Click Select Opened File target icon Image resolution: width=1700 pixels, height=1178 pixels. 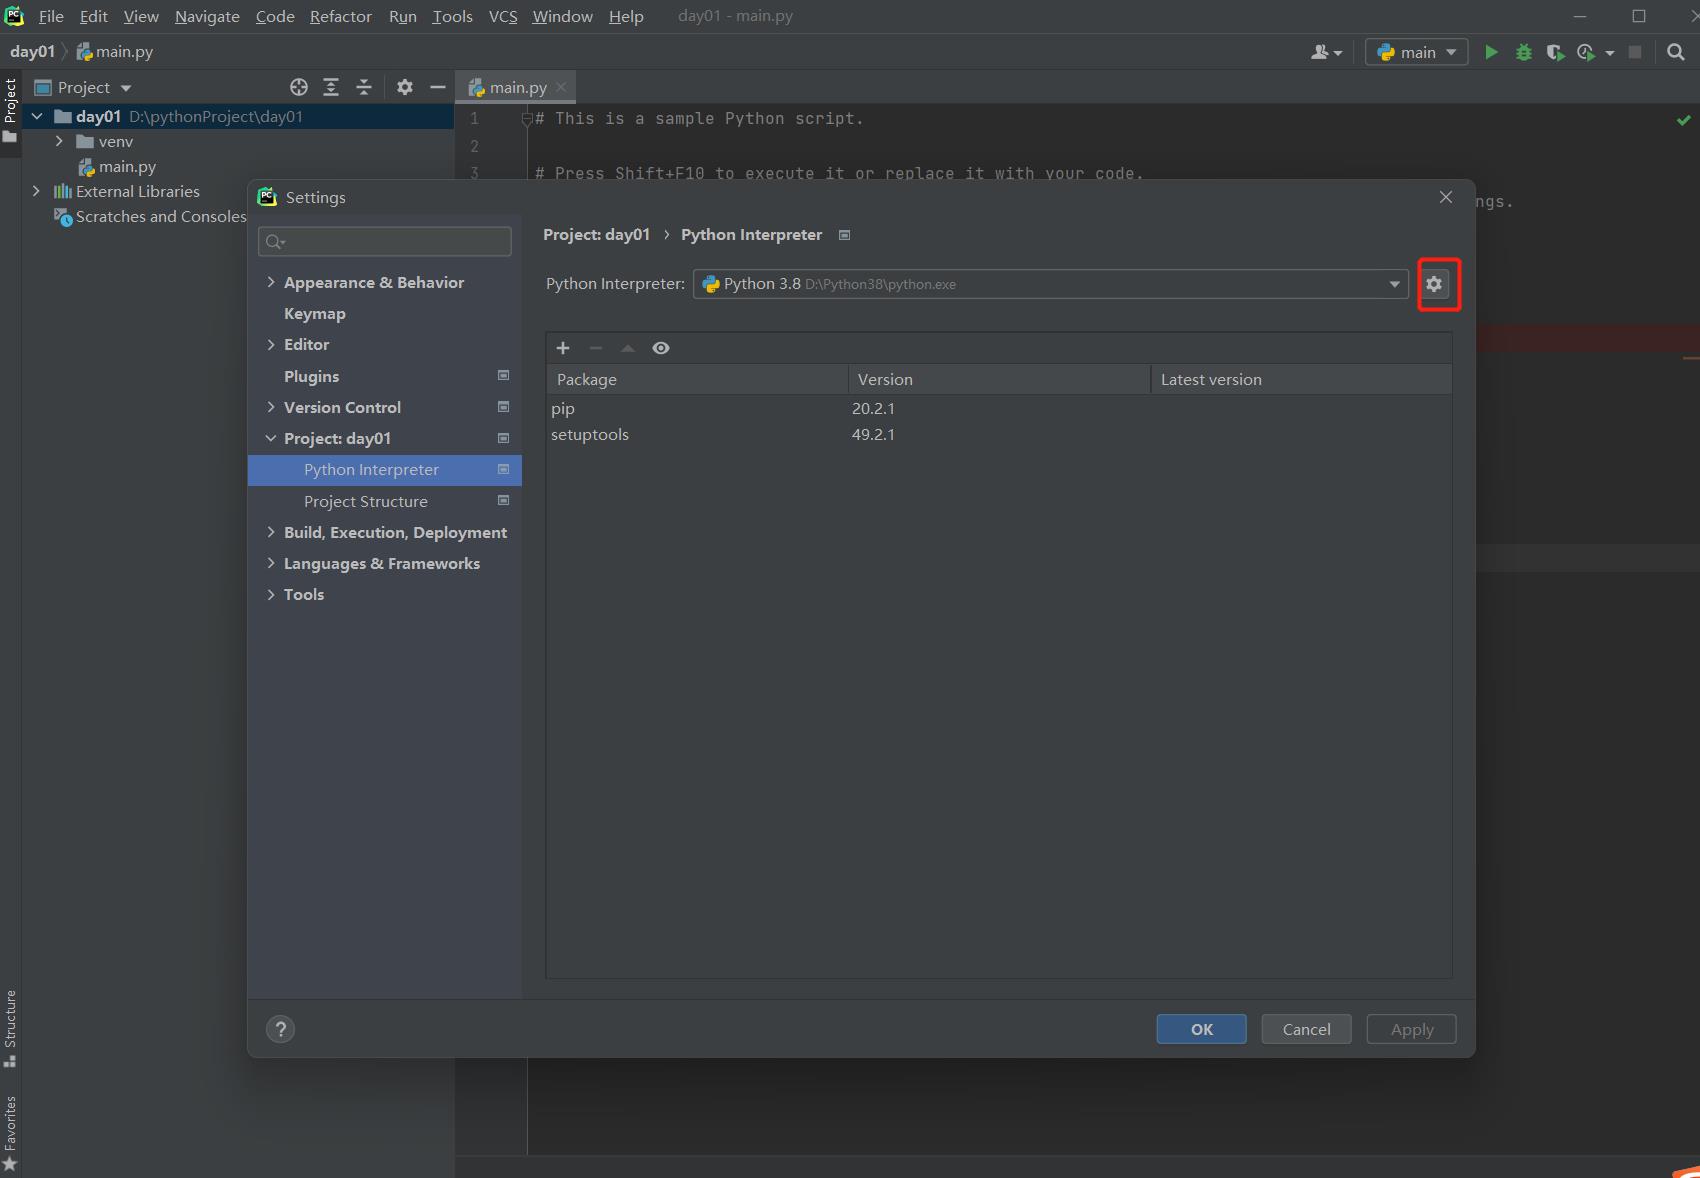pos(298,87)
